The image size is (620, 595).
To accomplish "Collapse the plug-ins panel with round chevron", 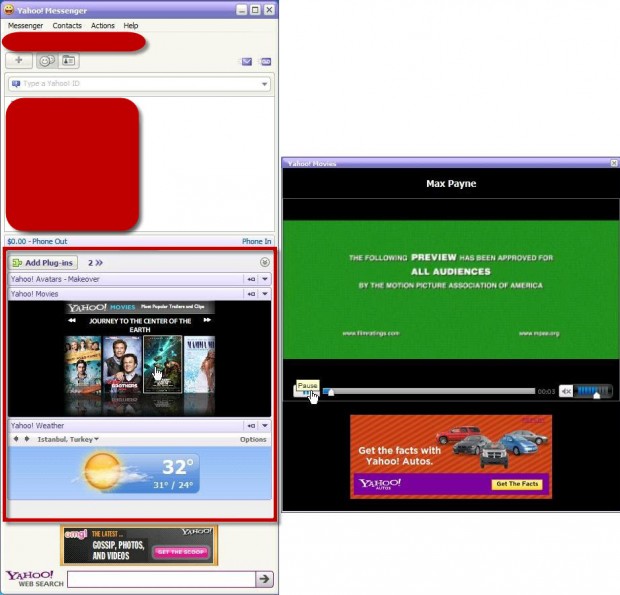I will pos(265,263).
